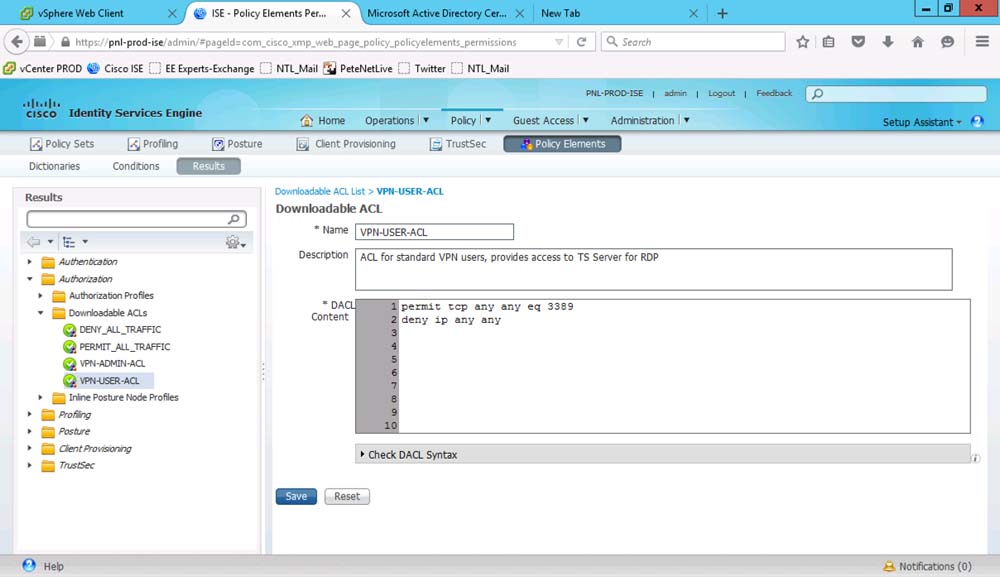Reload the page with the refresh icon

[581, 42]
